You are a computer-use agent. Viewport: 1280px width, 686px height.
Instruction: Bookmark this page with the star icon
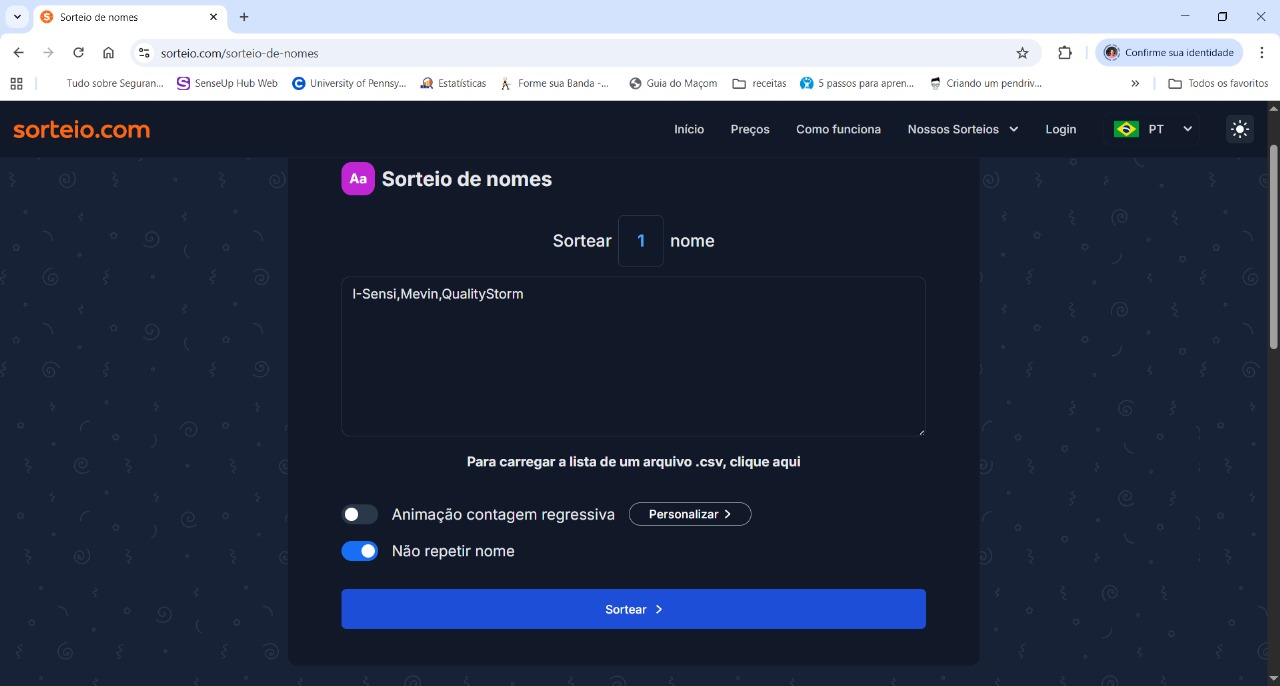[1022, 53]
